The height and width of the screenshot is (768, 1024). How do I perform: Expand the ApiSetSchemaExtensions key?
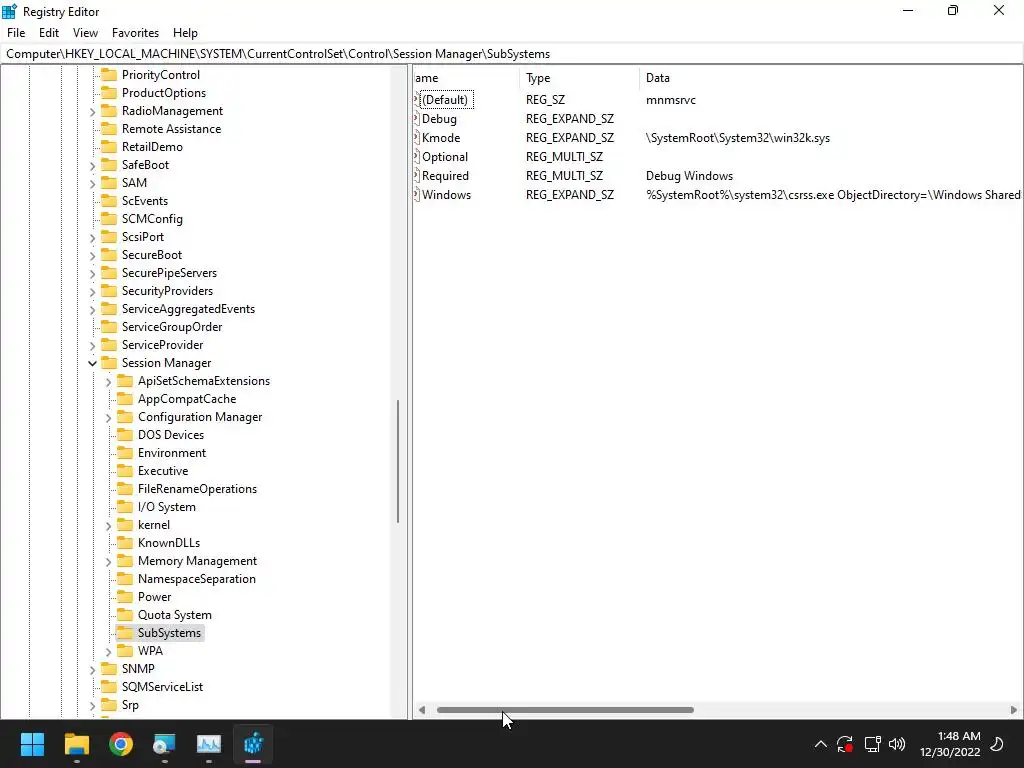[108, 381]
